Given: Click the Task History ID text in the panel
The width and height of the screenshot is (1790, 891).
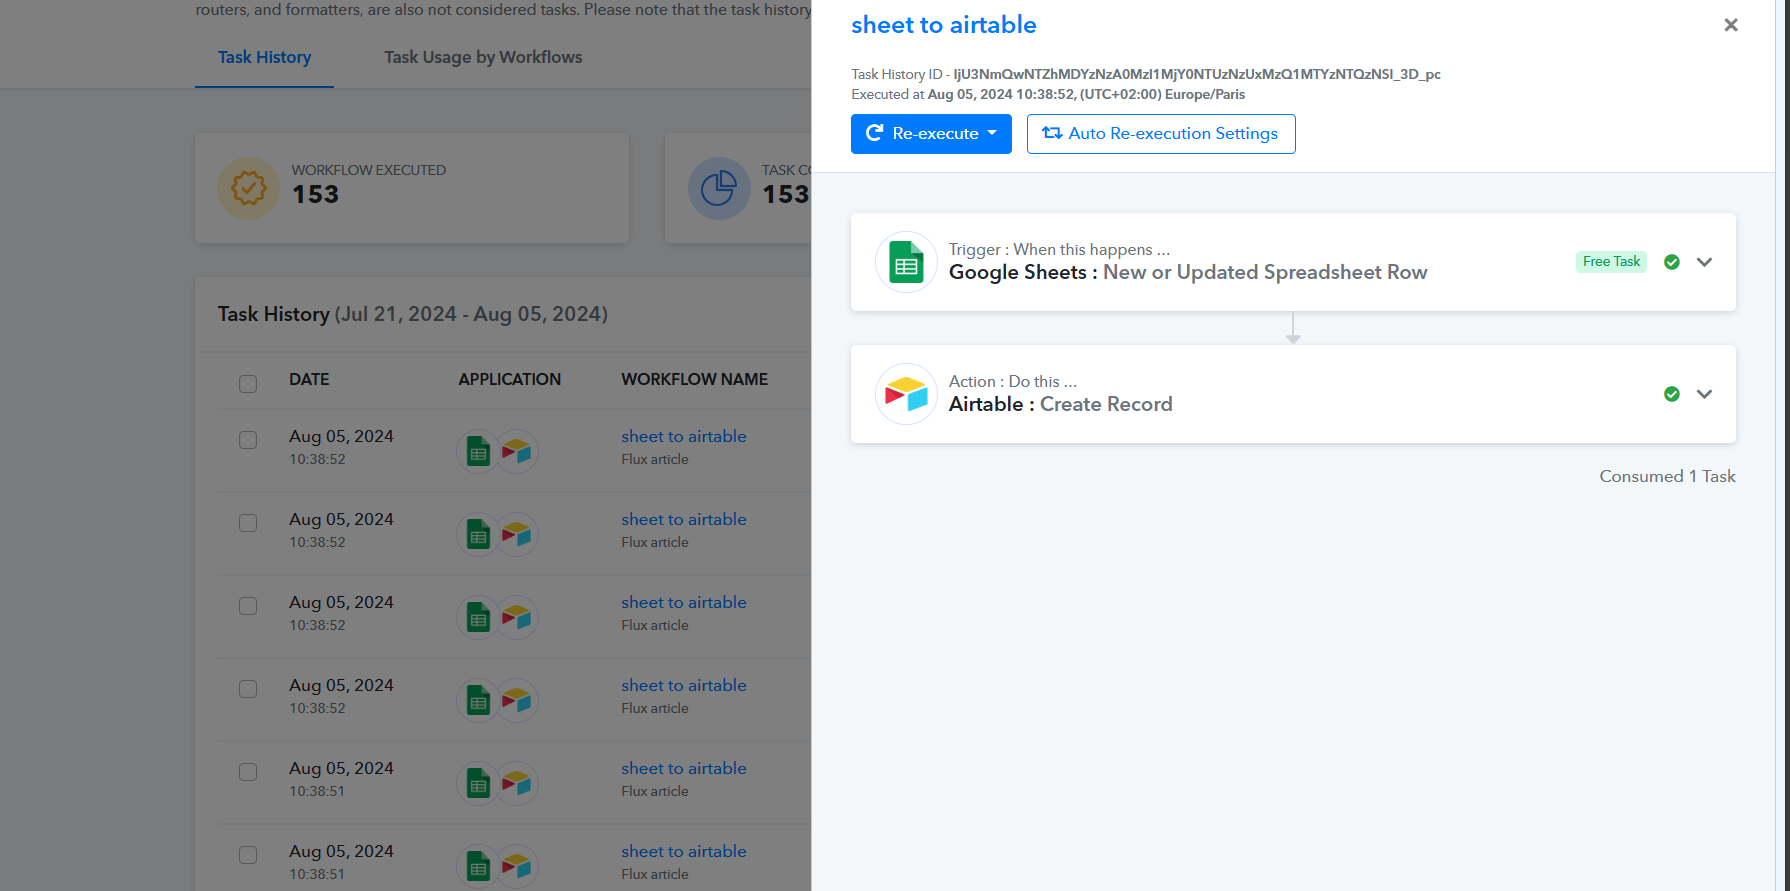Looking at the screenshot, I should pyautogui.click(x=1146, y=74).
